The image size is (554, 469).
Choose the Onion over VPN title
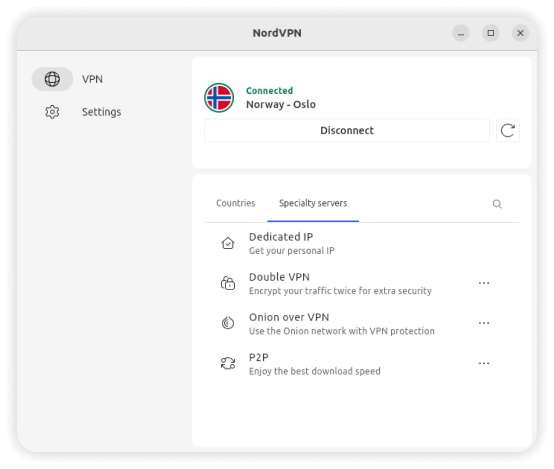point(289,317)
